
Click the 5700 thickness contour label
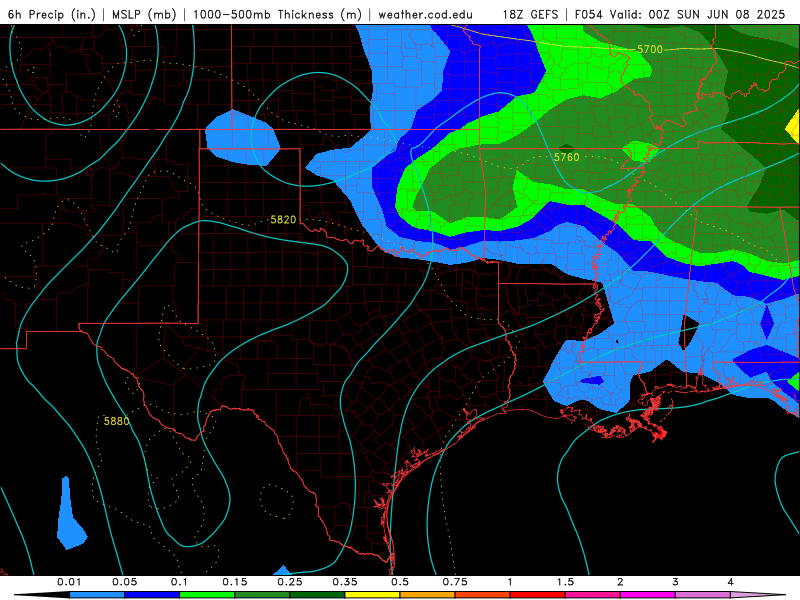[x=650, y=49]
